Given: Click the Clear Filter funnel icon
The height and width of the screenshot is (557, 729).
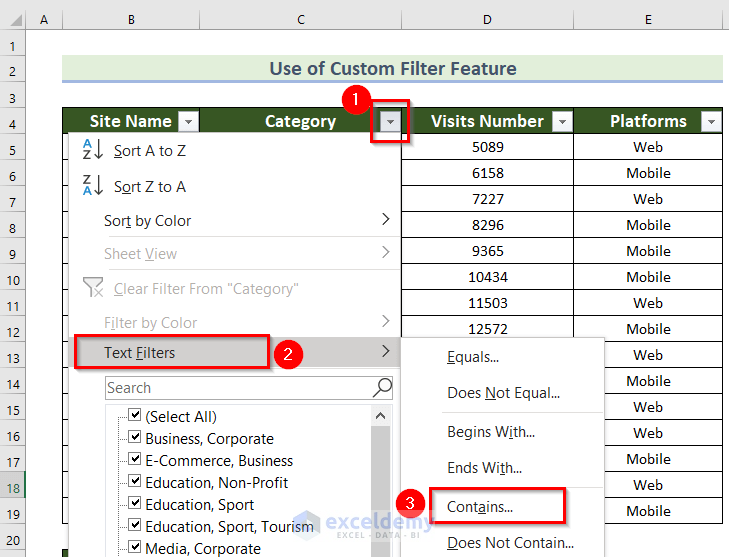Looking at the screenshot, I should 93,288.
